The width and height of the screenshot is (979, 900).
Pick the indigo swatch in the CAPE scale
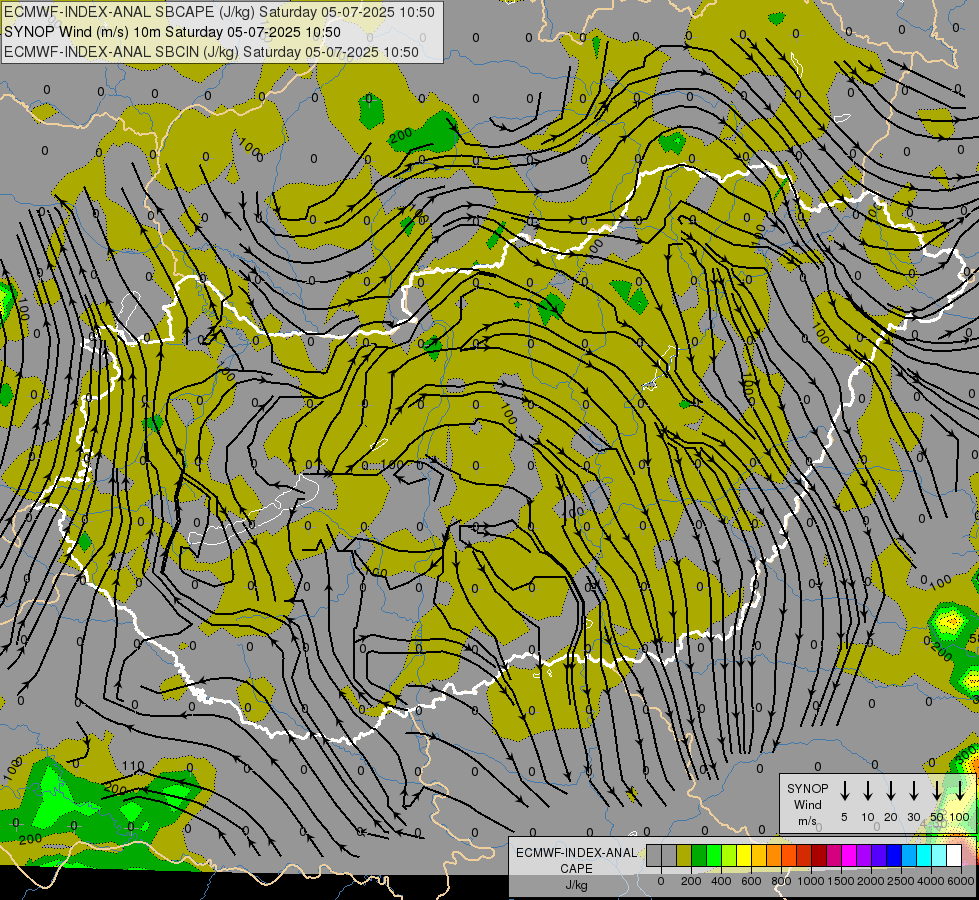pyautogui.click(x=878, y=855)
